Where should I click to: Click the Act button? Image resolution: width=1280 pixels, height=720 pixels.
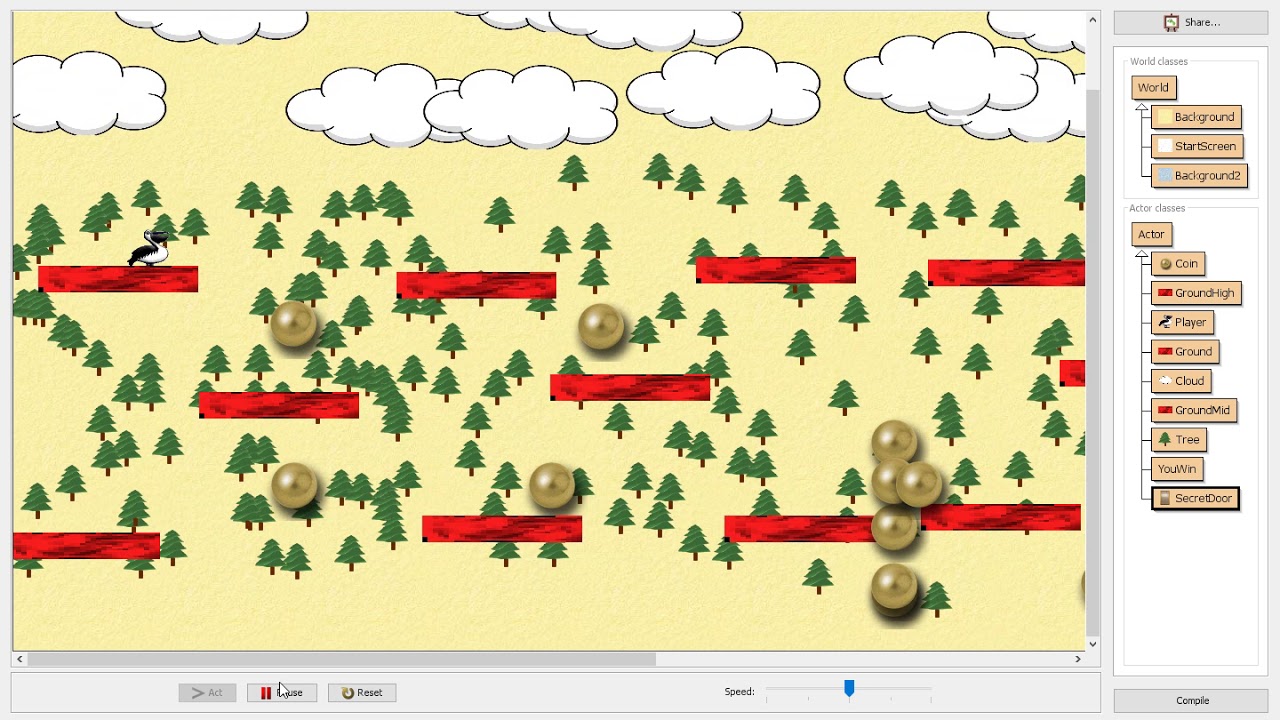[207, 692]
